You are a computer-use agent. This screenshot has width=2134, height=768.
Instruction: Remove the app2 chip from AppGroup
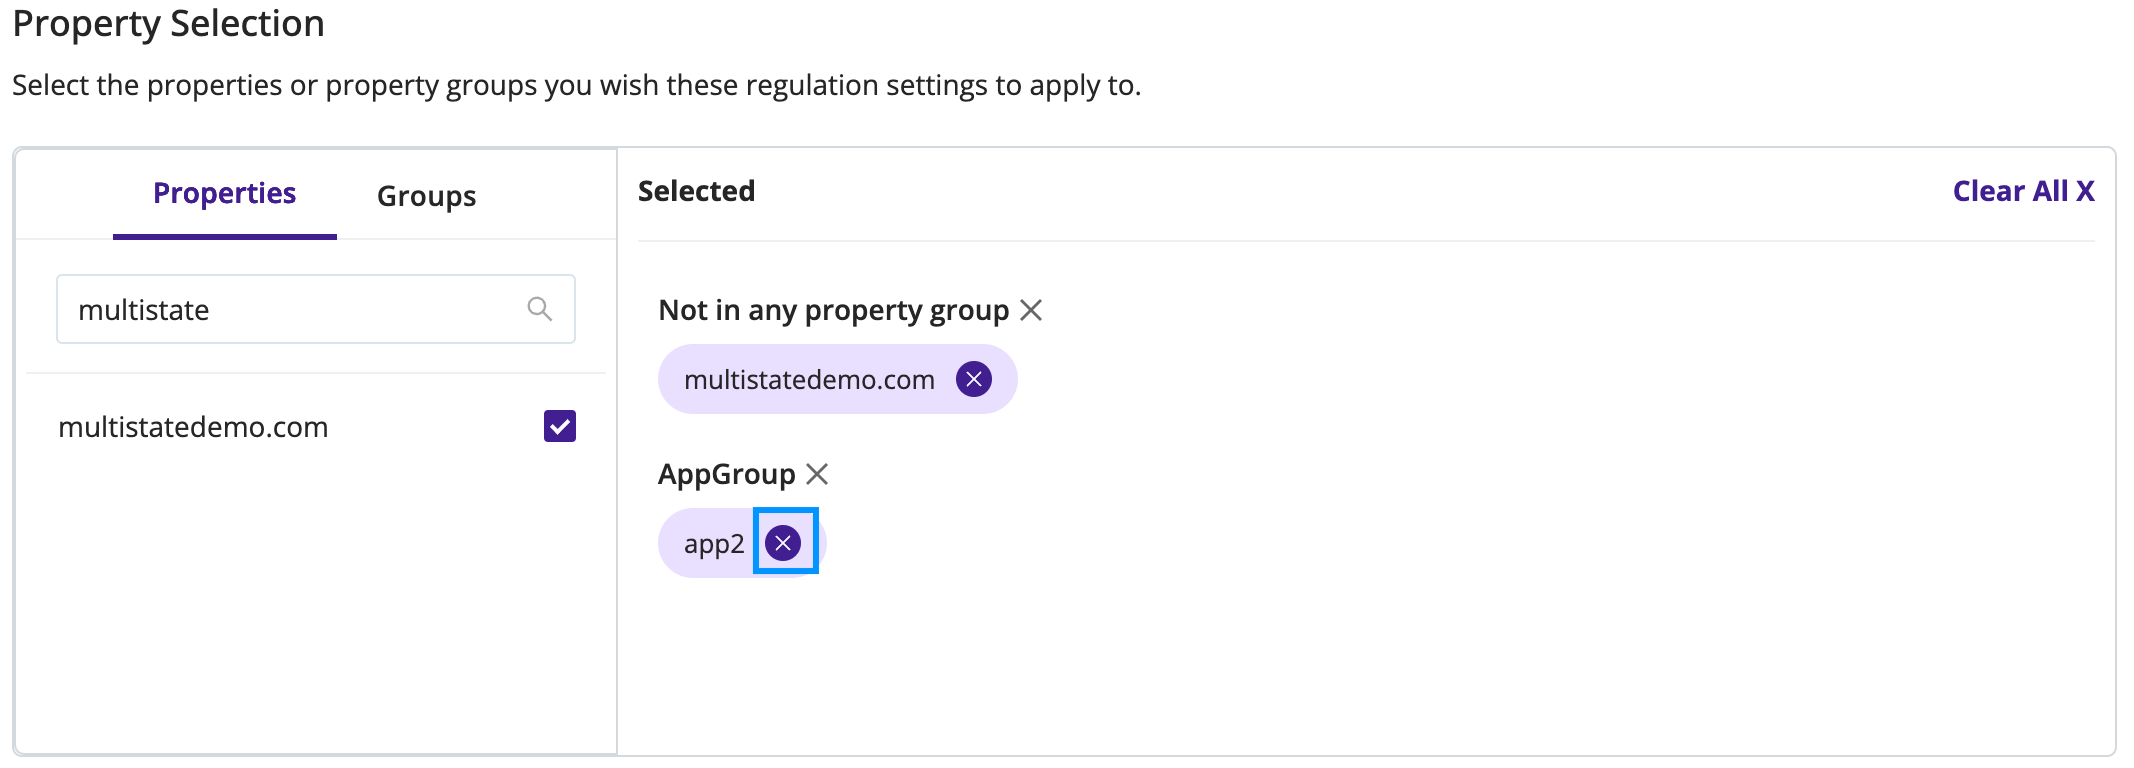[783, 543]
